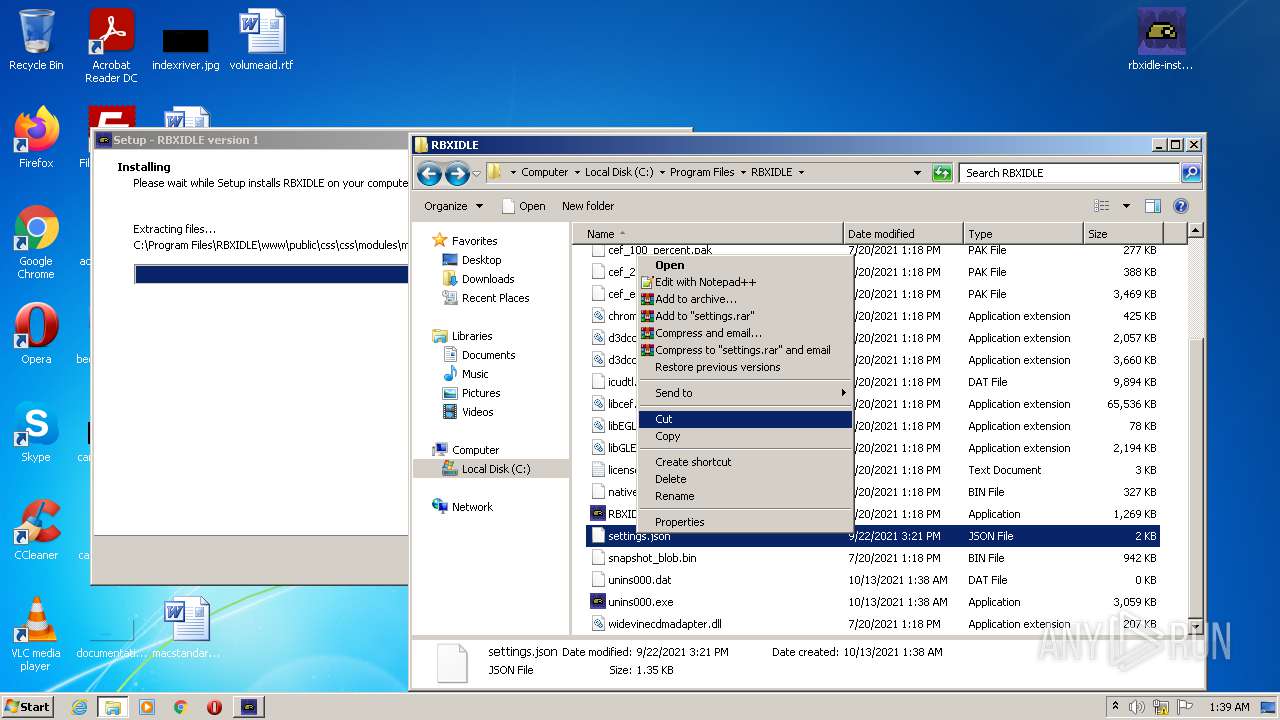Expand the Computer breadcrumb arrow
The width and height of the screenshot is (1280, 720).
[x=577, y=172]
